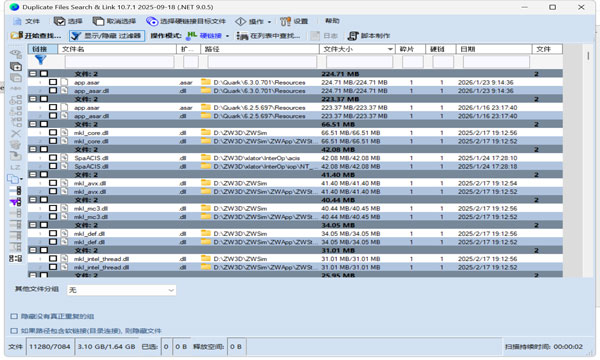Click the LZ compression icon in sidebar
Image resolution: width=600 pixels, height=360 pixels.
(16, 167)
